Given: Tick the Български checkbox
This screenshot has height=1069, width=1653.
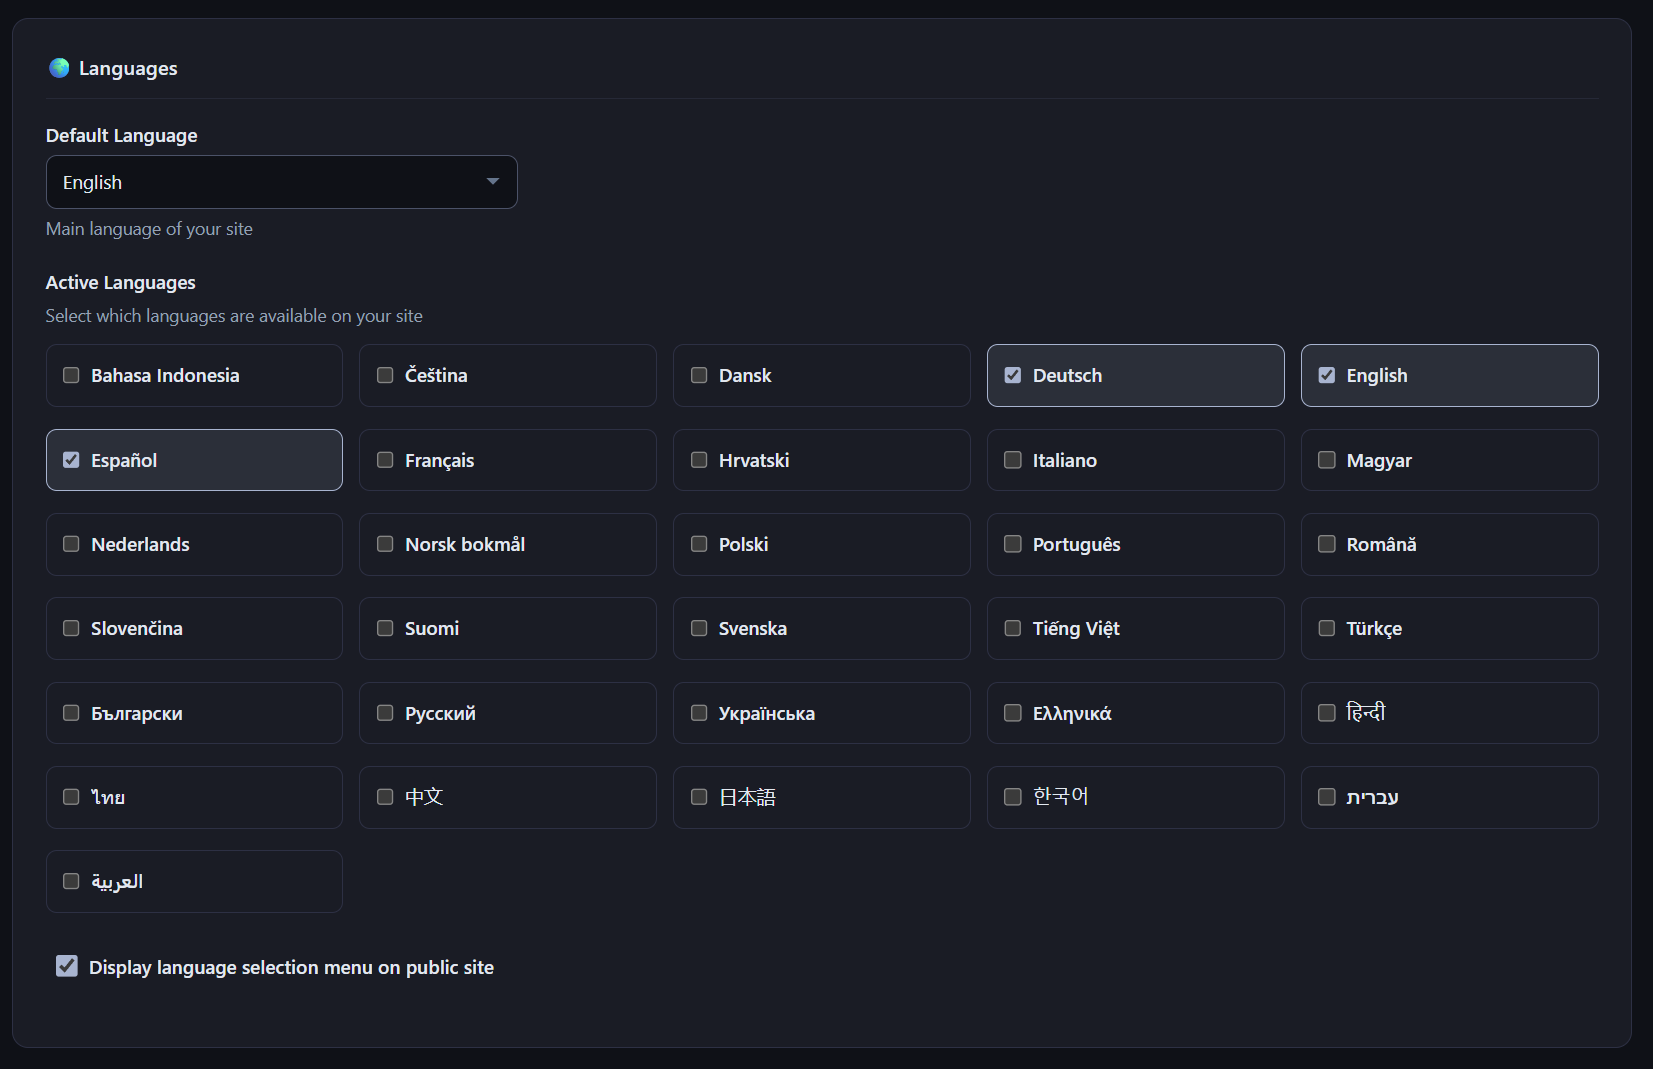Looking at the screenshot, I should pyautogui.click(x=71, y=713).
